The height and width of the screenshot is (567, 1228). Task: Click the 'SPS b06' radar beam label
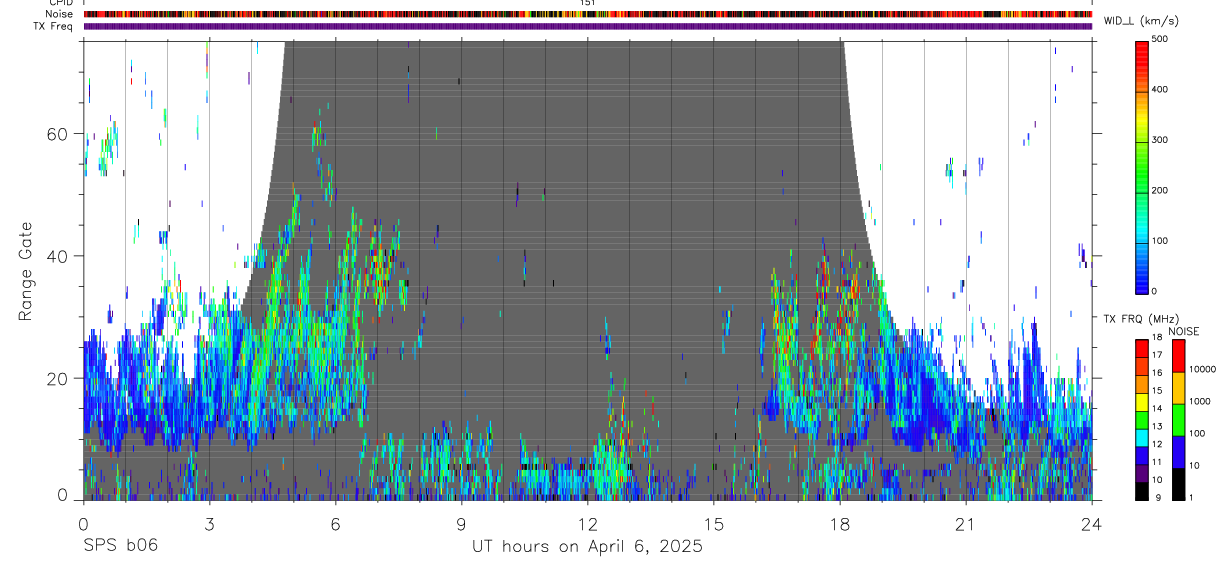pos(120,546)
